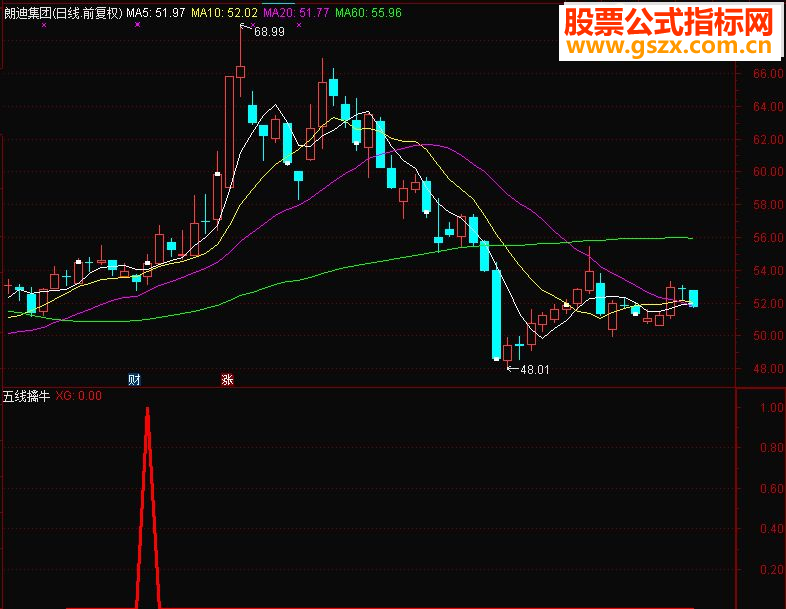
Task: Click the 52.00 price axis label
Action: click(x=768, y=303)
